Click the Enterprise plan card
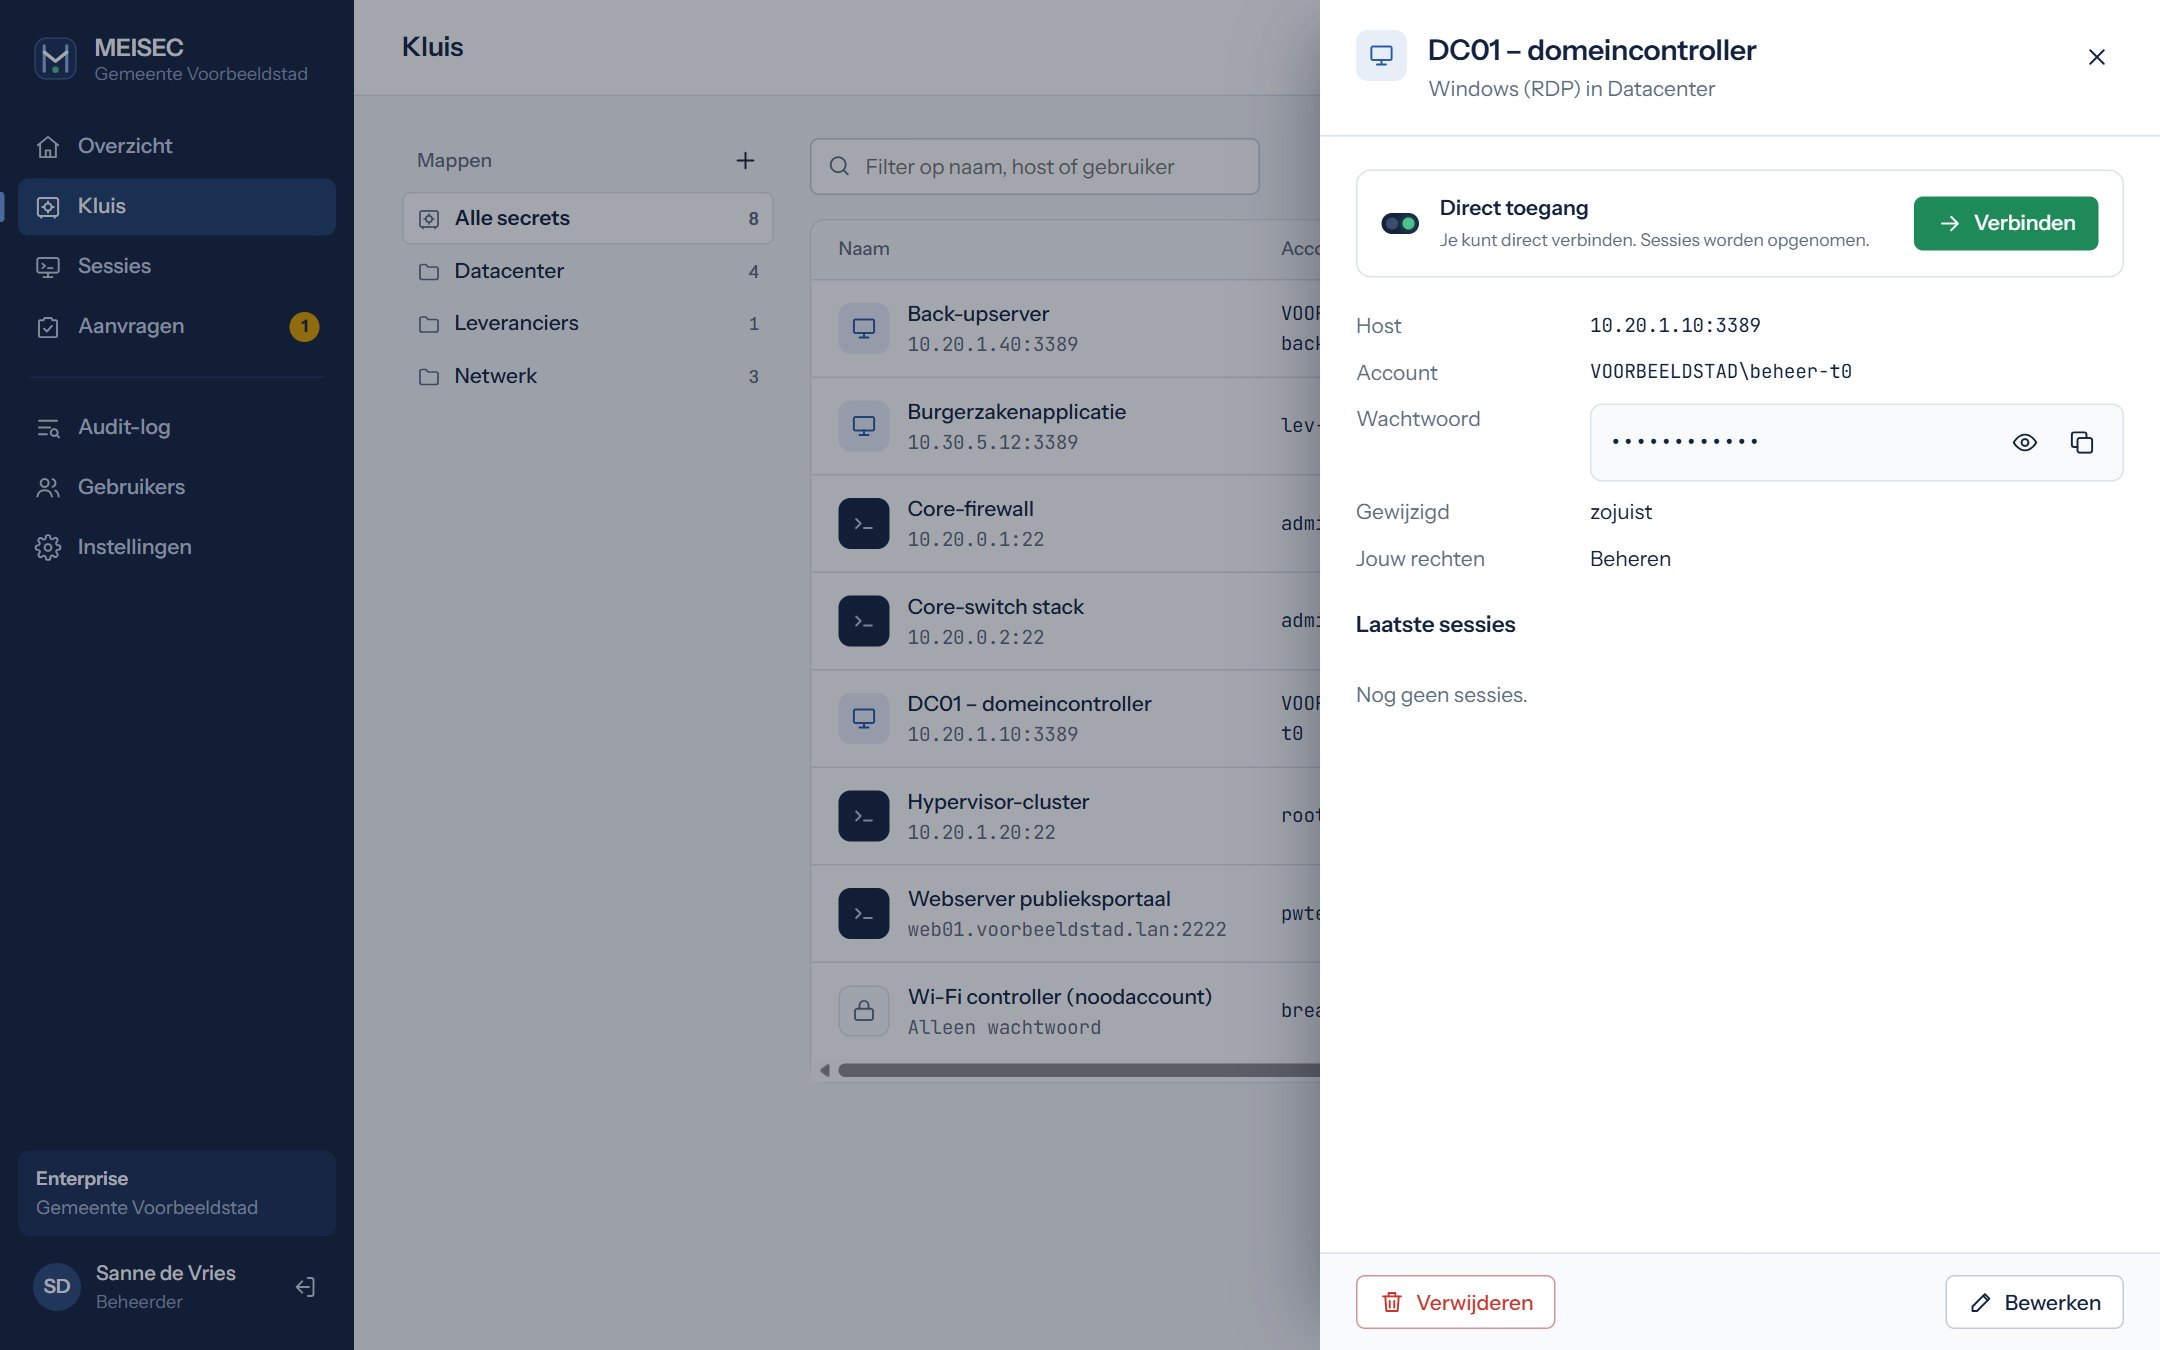Screen dimensions: 2160x1350 177,1193
